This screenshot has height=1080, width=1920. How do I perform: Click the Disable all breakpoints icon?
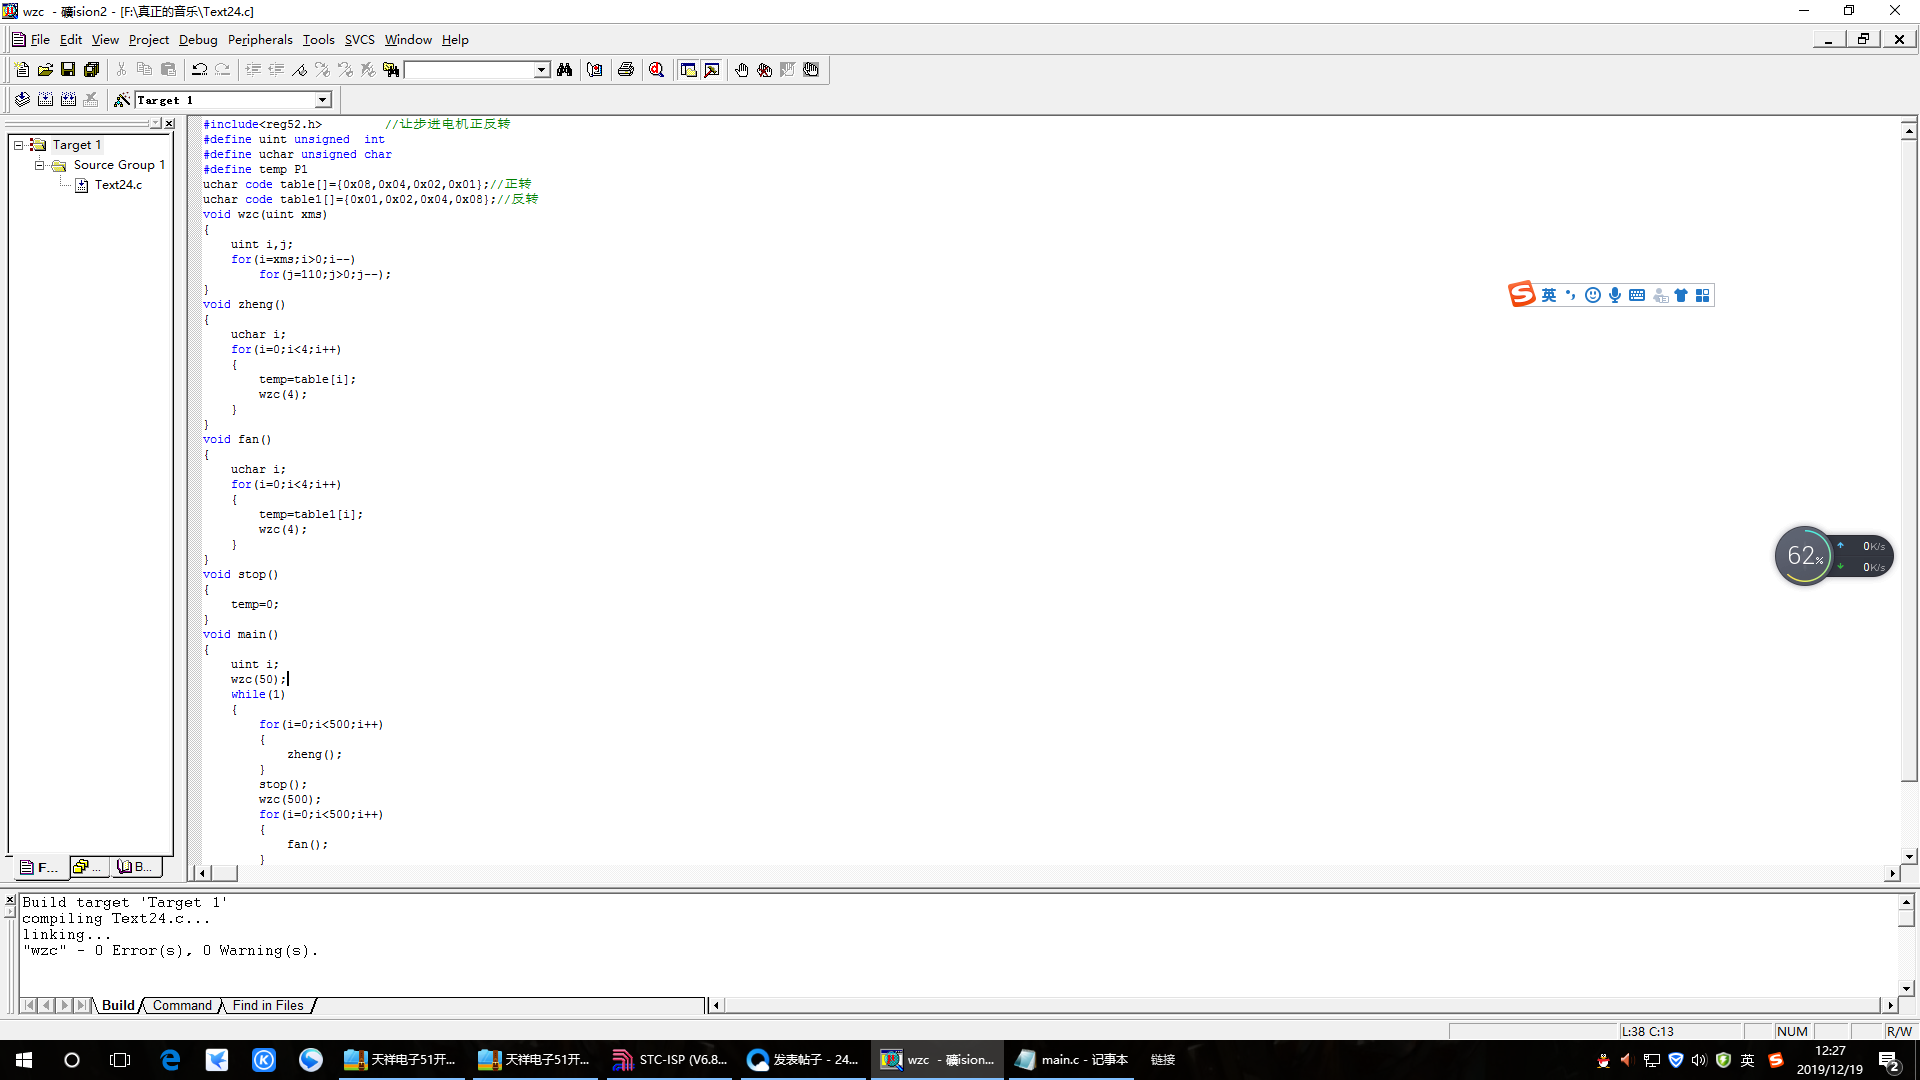coord(811,69)
